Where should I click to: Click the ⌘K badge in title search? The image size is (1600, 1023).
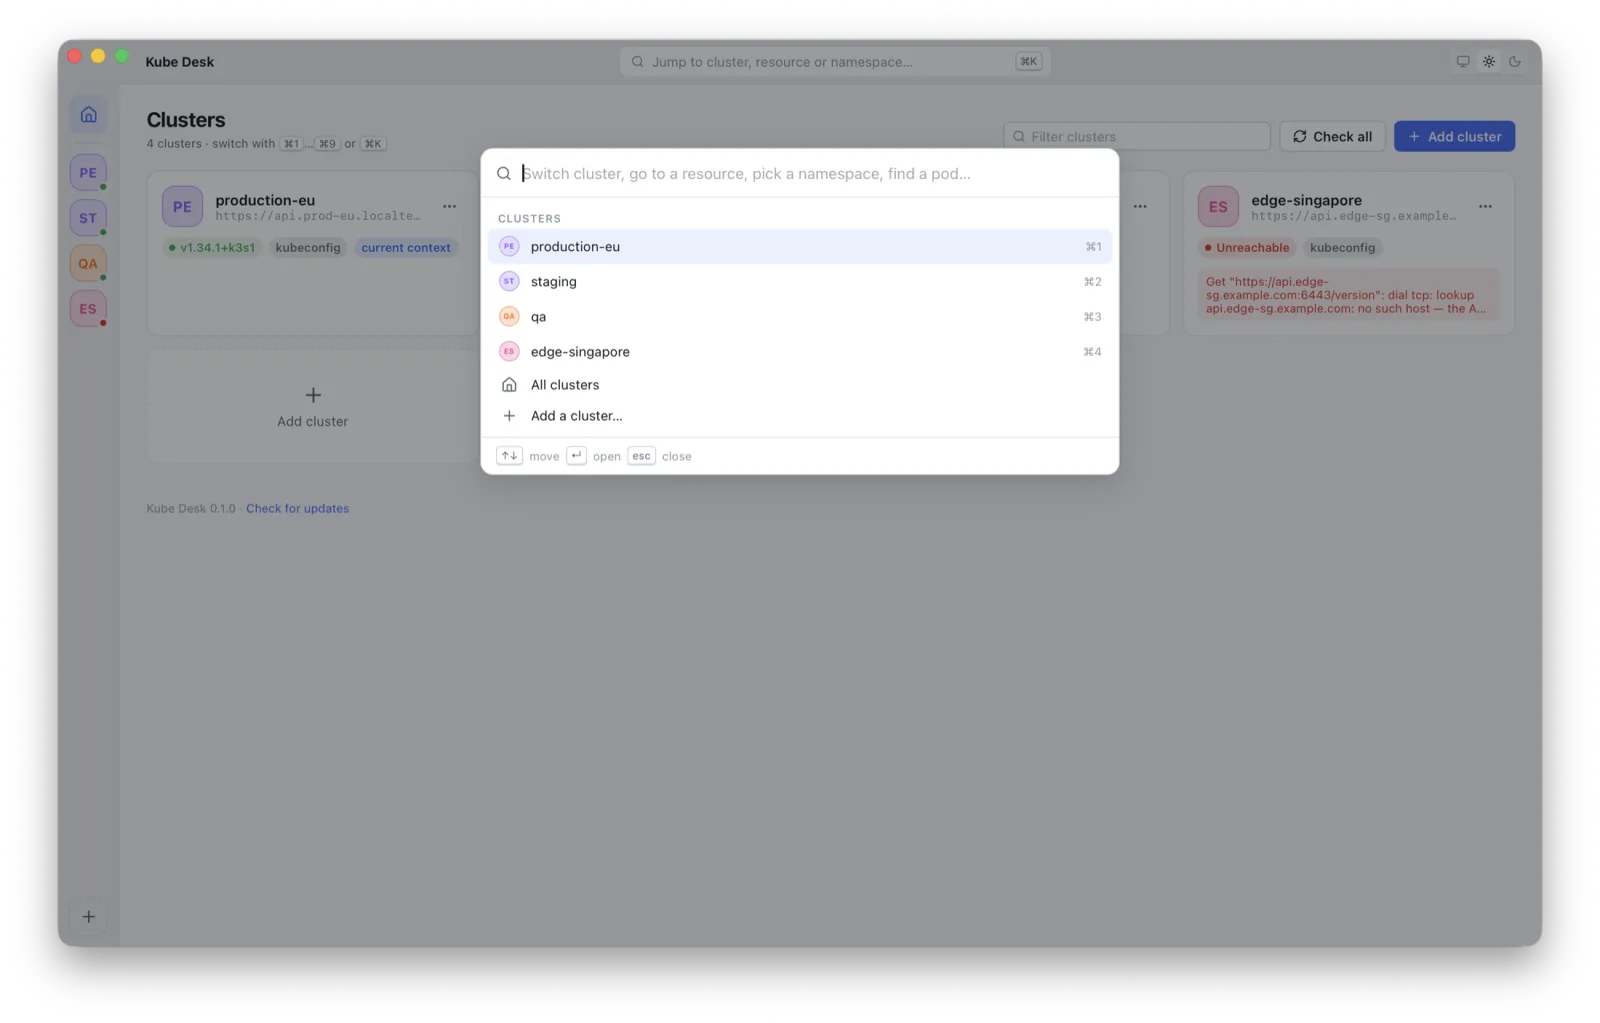pos(1028,61)
